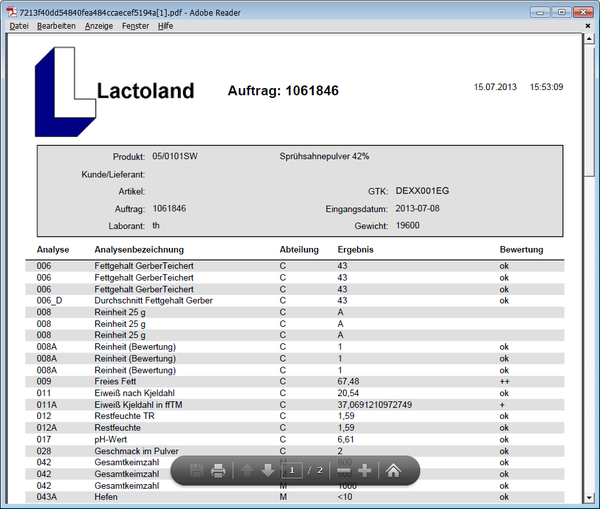
Task: Click 'Sprühsahnepulver 42%' text
Action: (x=324, y=156)
